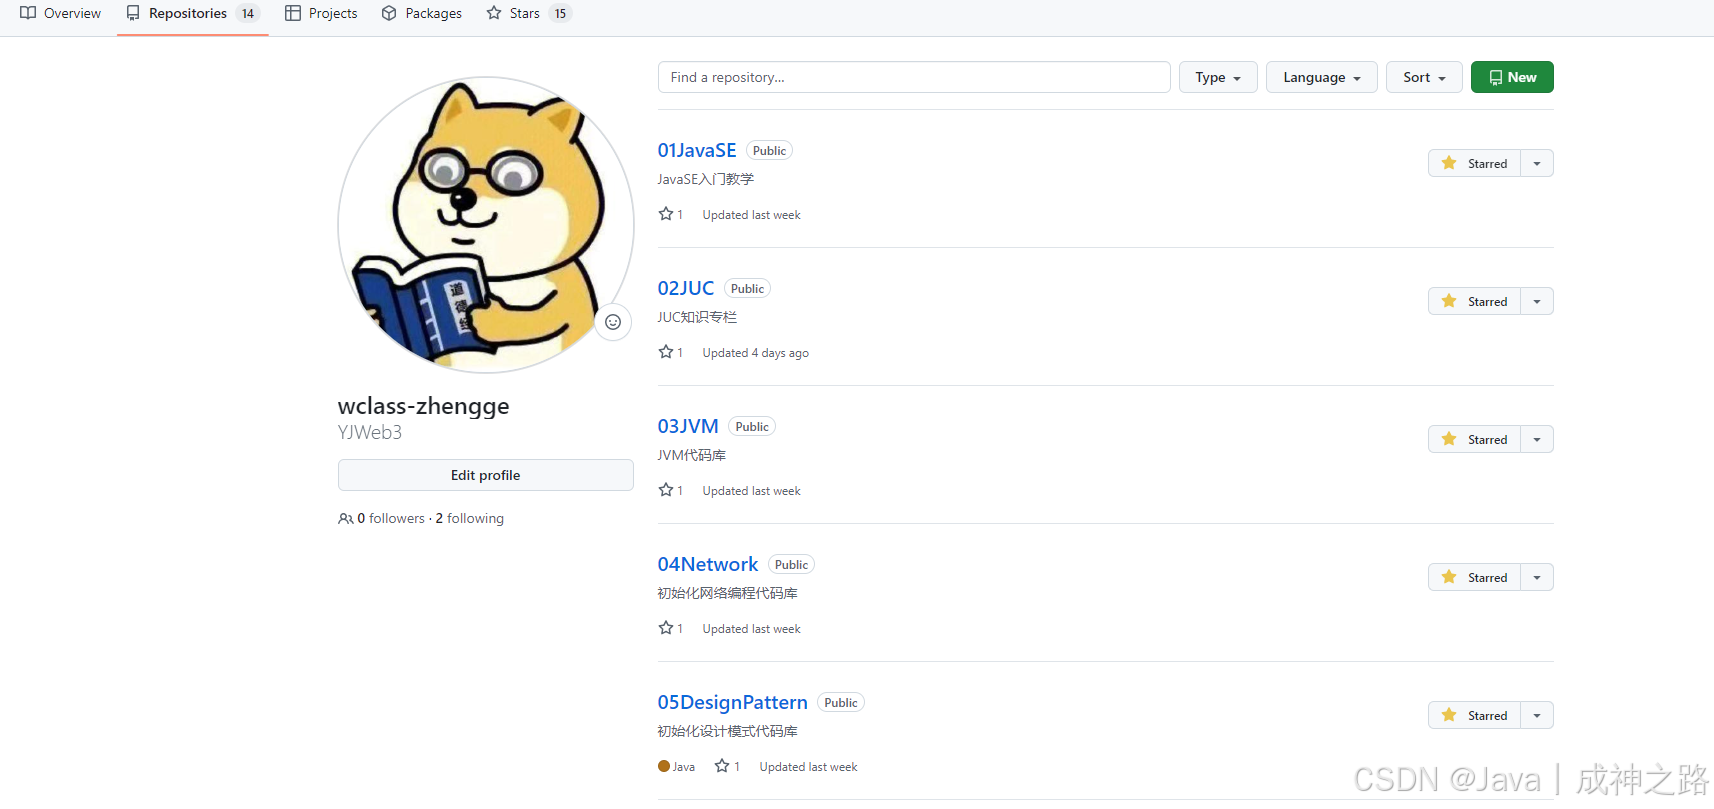This screenshot has width=1714, height=809.
Task: Click the Stars tab star icon
Action: [x=494, y=13]
